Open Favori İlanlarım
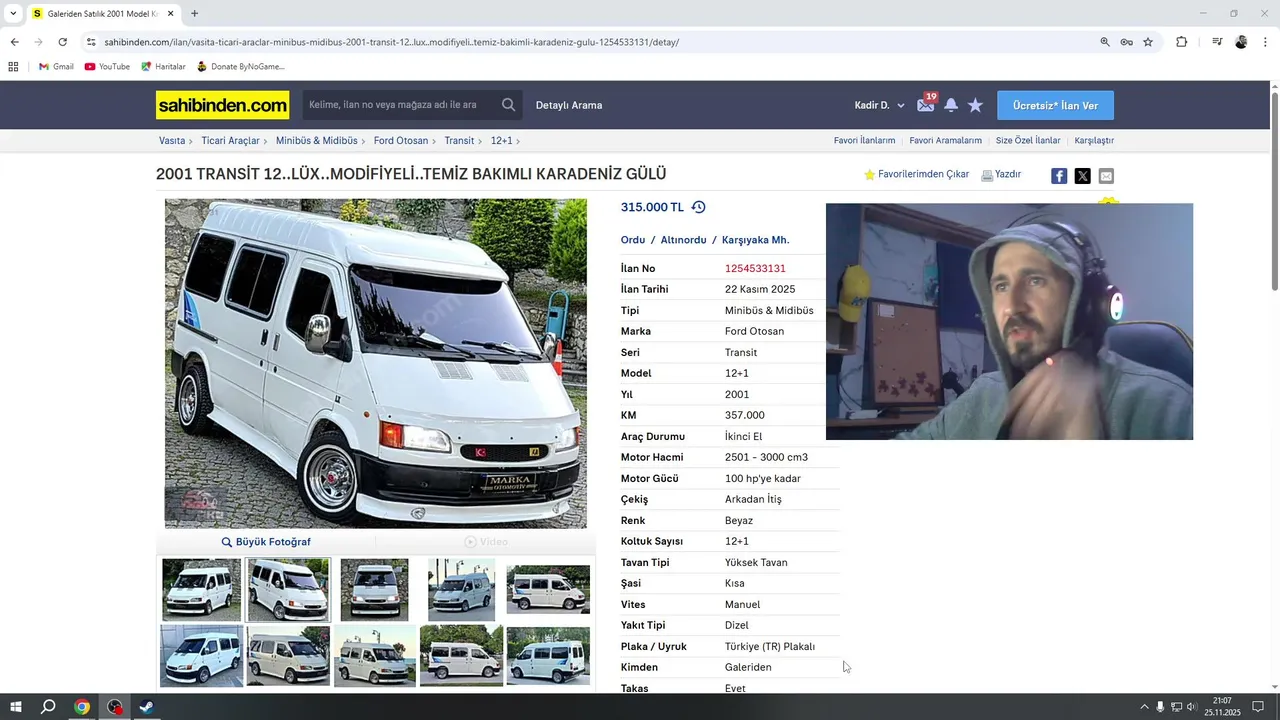 (x=864, y=141)
